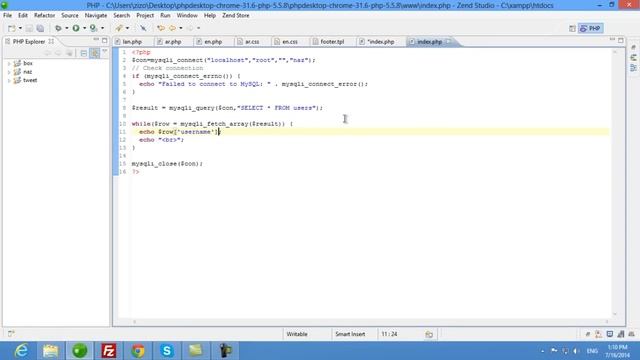Switch to the ar.css editor tab
Image resolution: width=640 pixels, height=360 pixels.
point(252,42)
